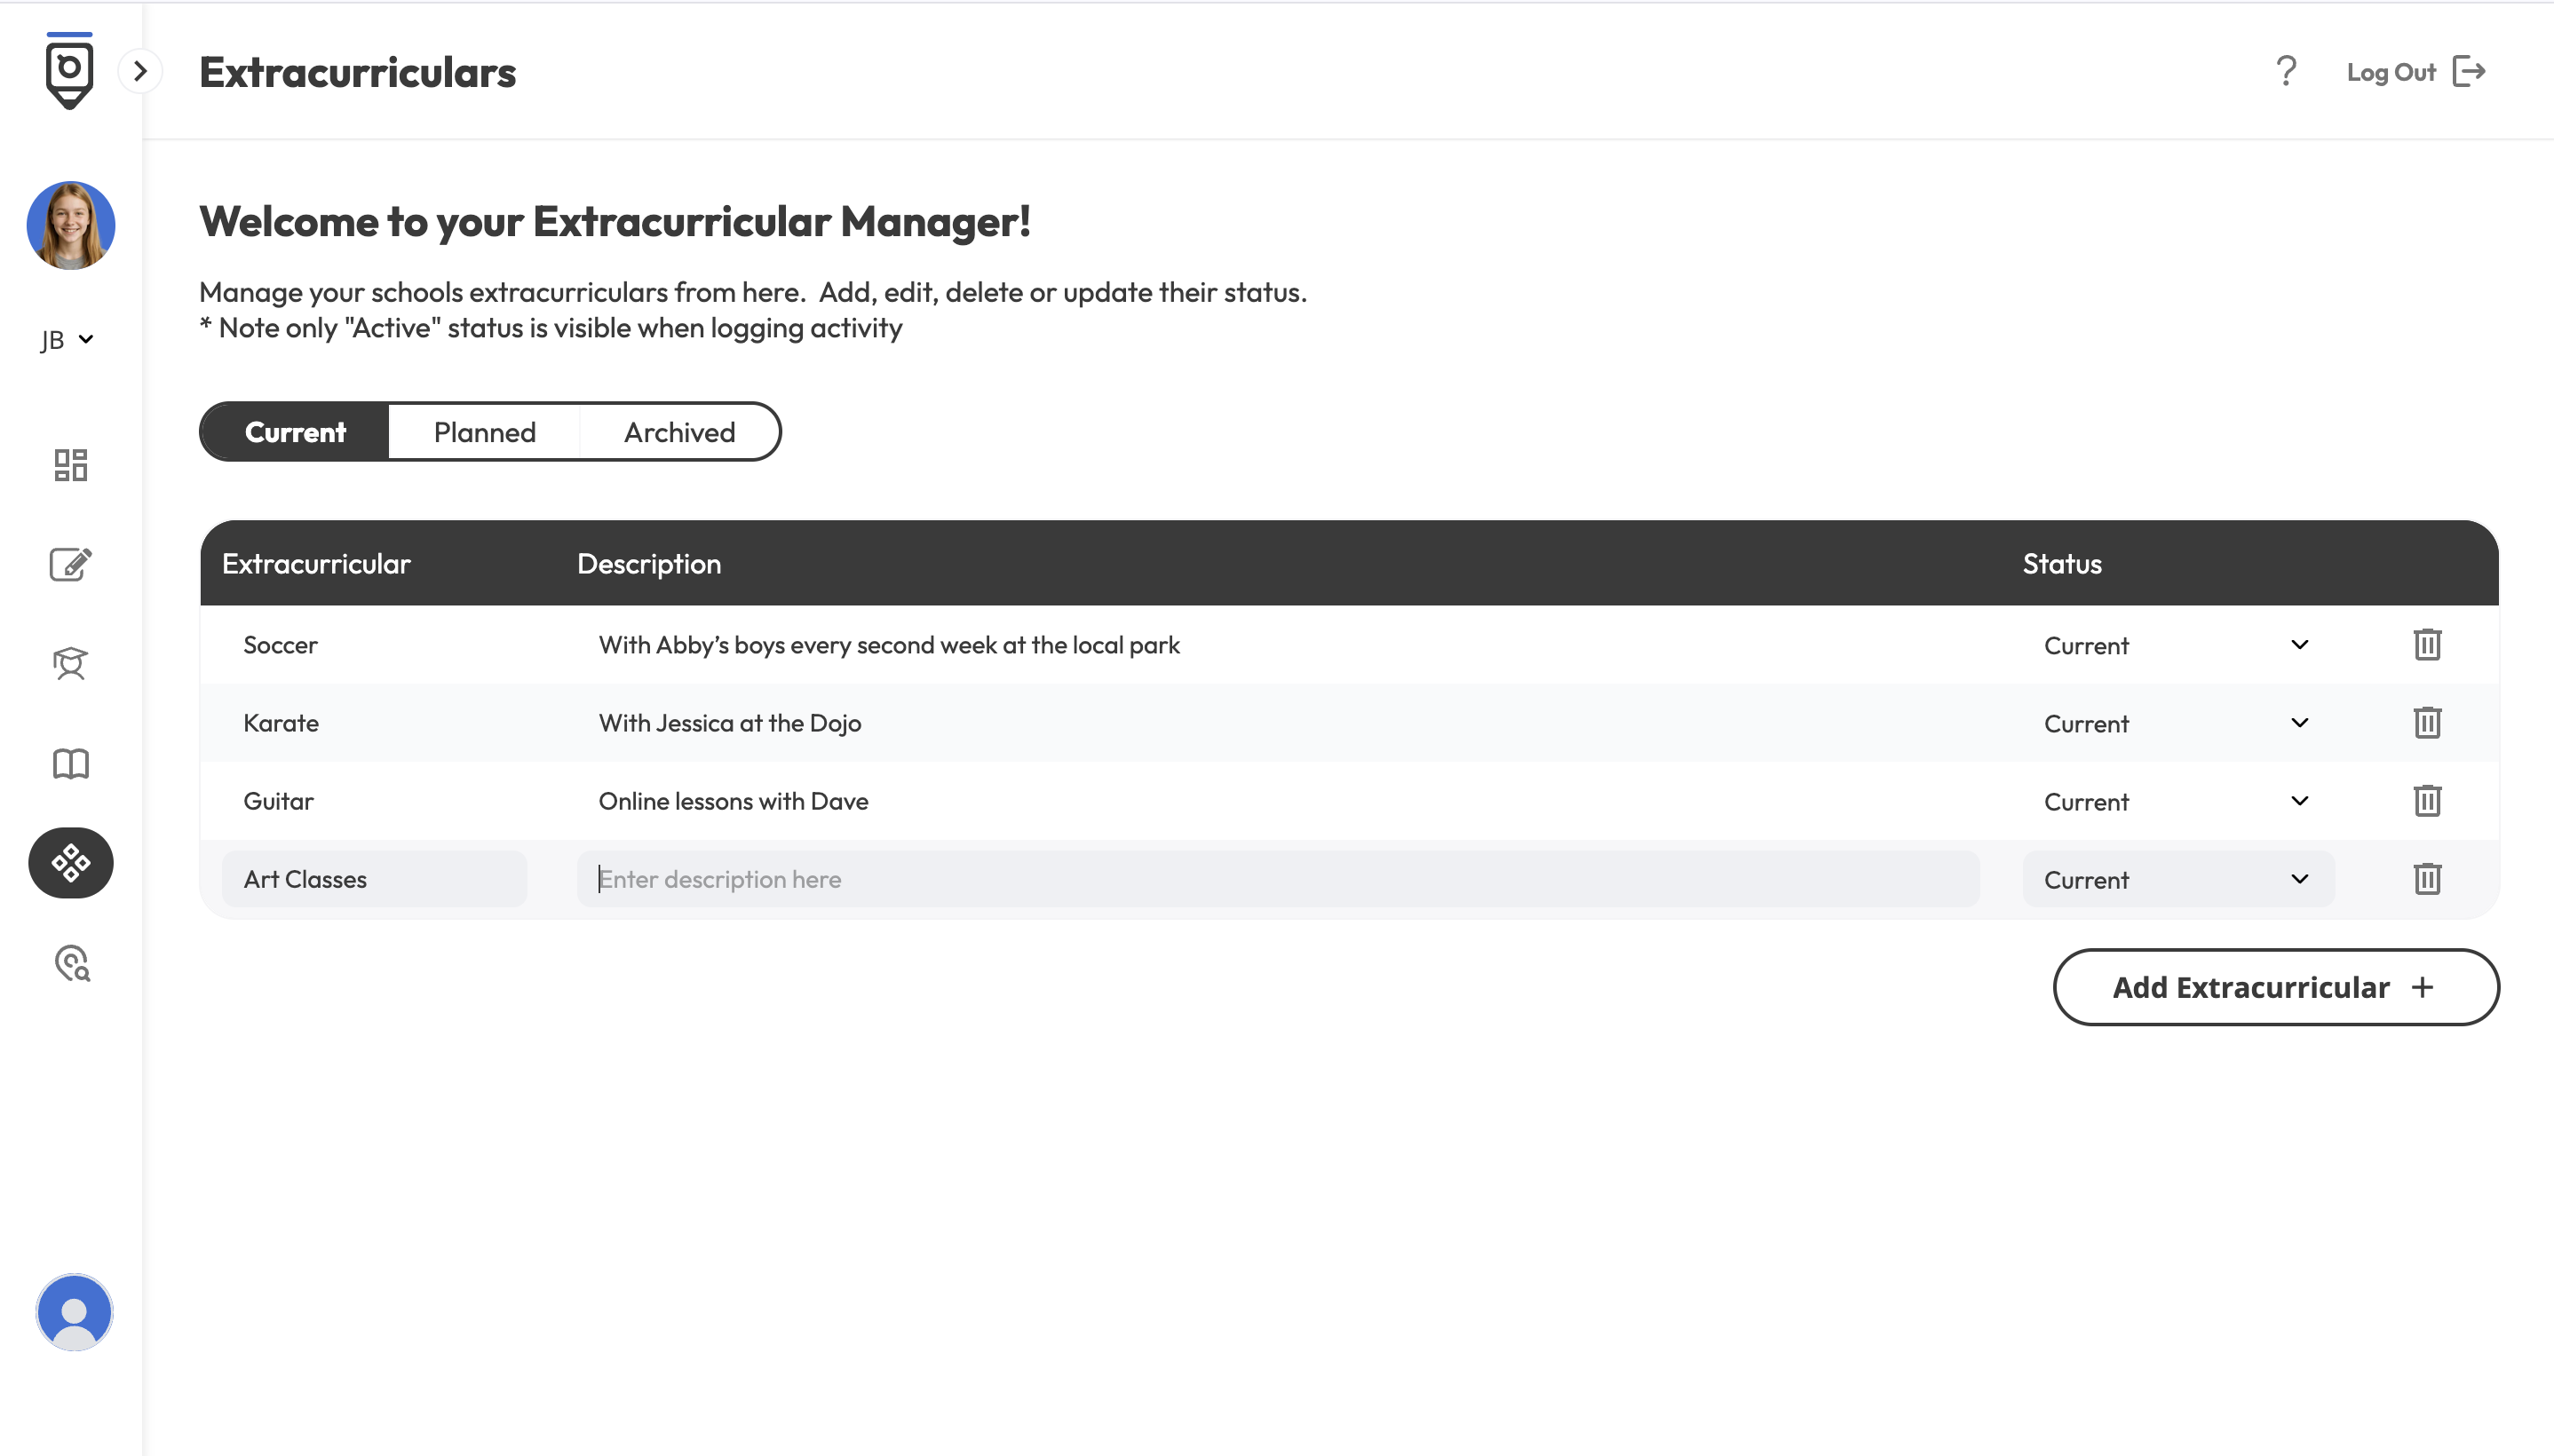Viewport: 2554px width, 1456px height.
Task: Click the Karate extracurricular name
Action: pos(281,723)
